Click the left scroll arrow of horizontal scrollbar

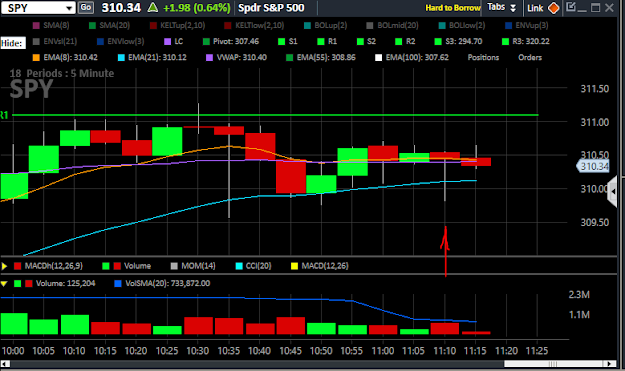click(5, 364)
